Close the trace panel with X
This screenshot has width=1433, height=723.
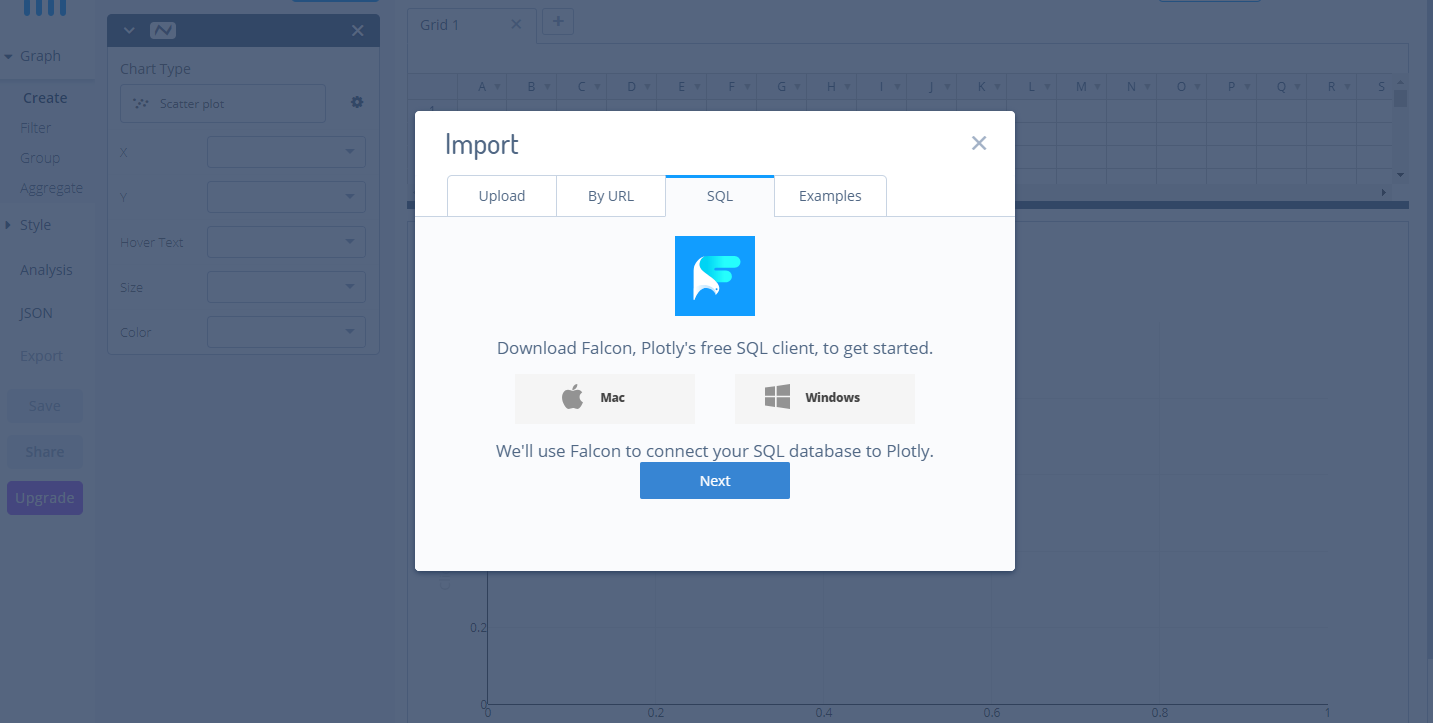click(358, 31)
